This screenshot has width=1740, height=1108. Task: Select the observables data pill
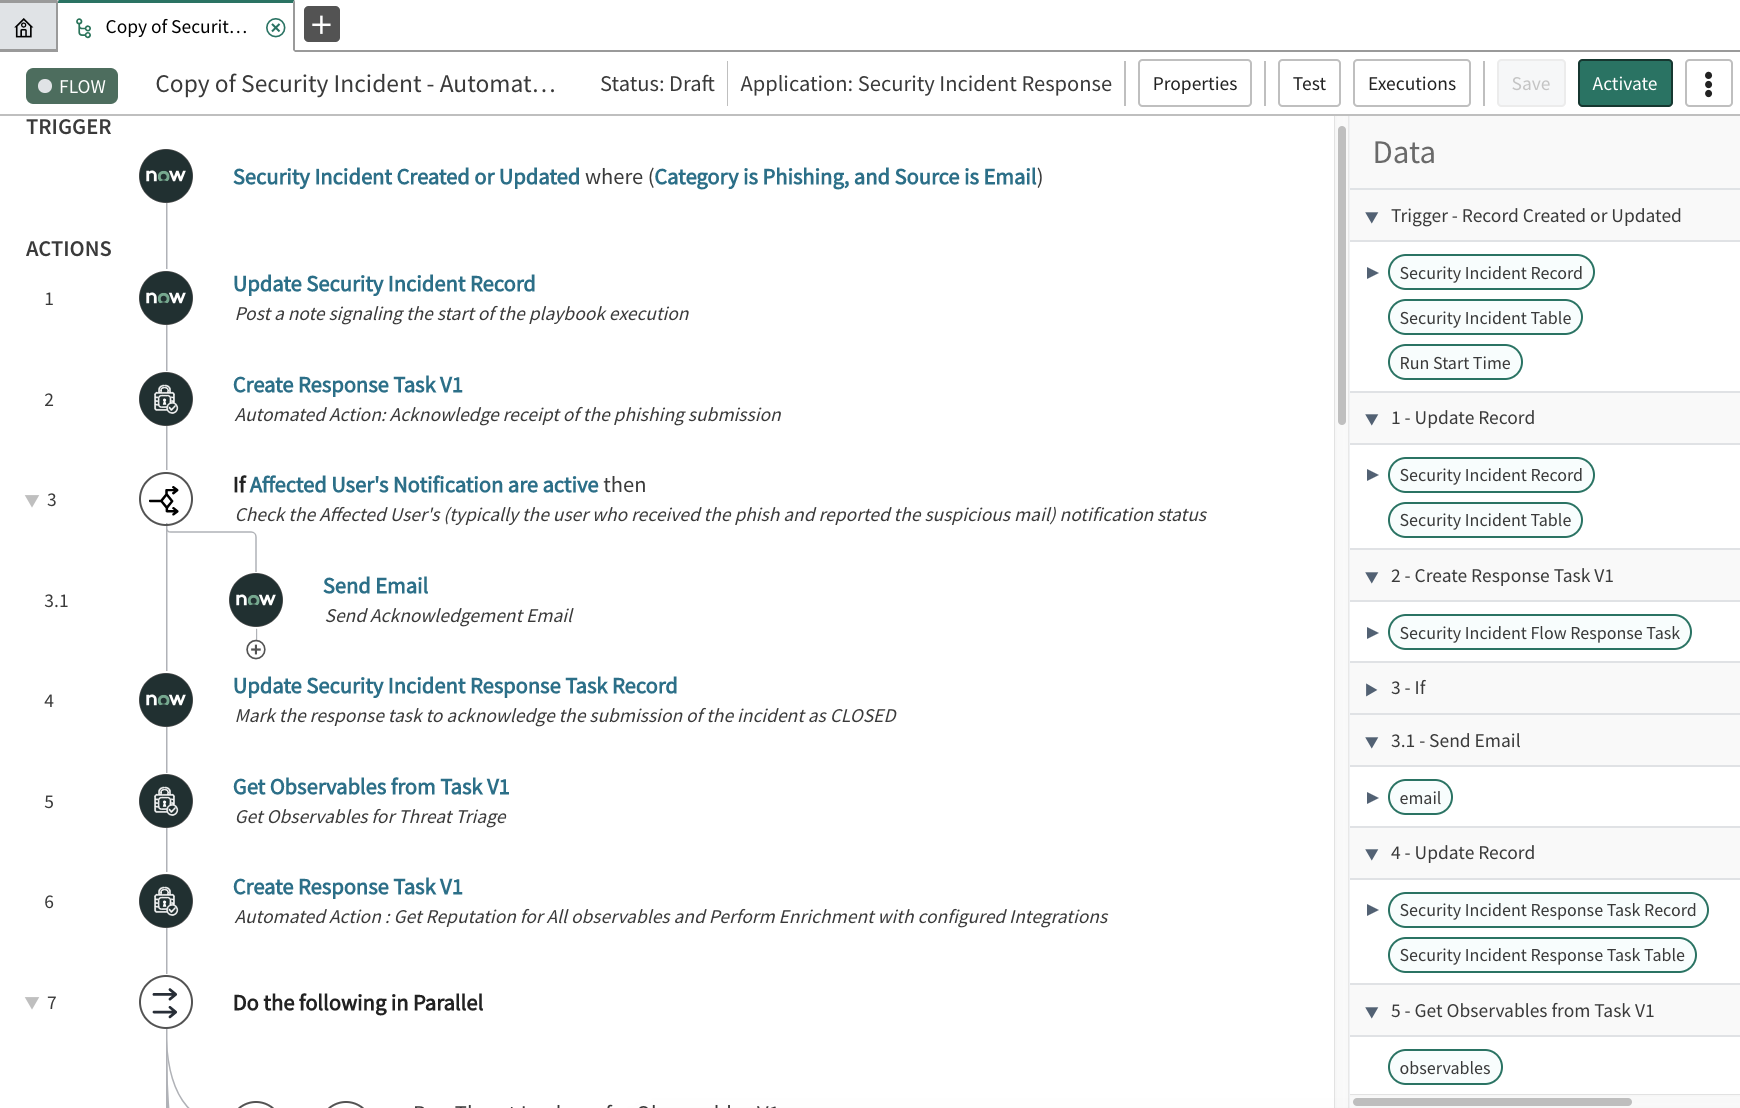[1445, 1068]
